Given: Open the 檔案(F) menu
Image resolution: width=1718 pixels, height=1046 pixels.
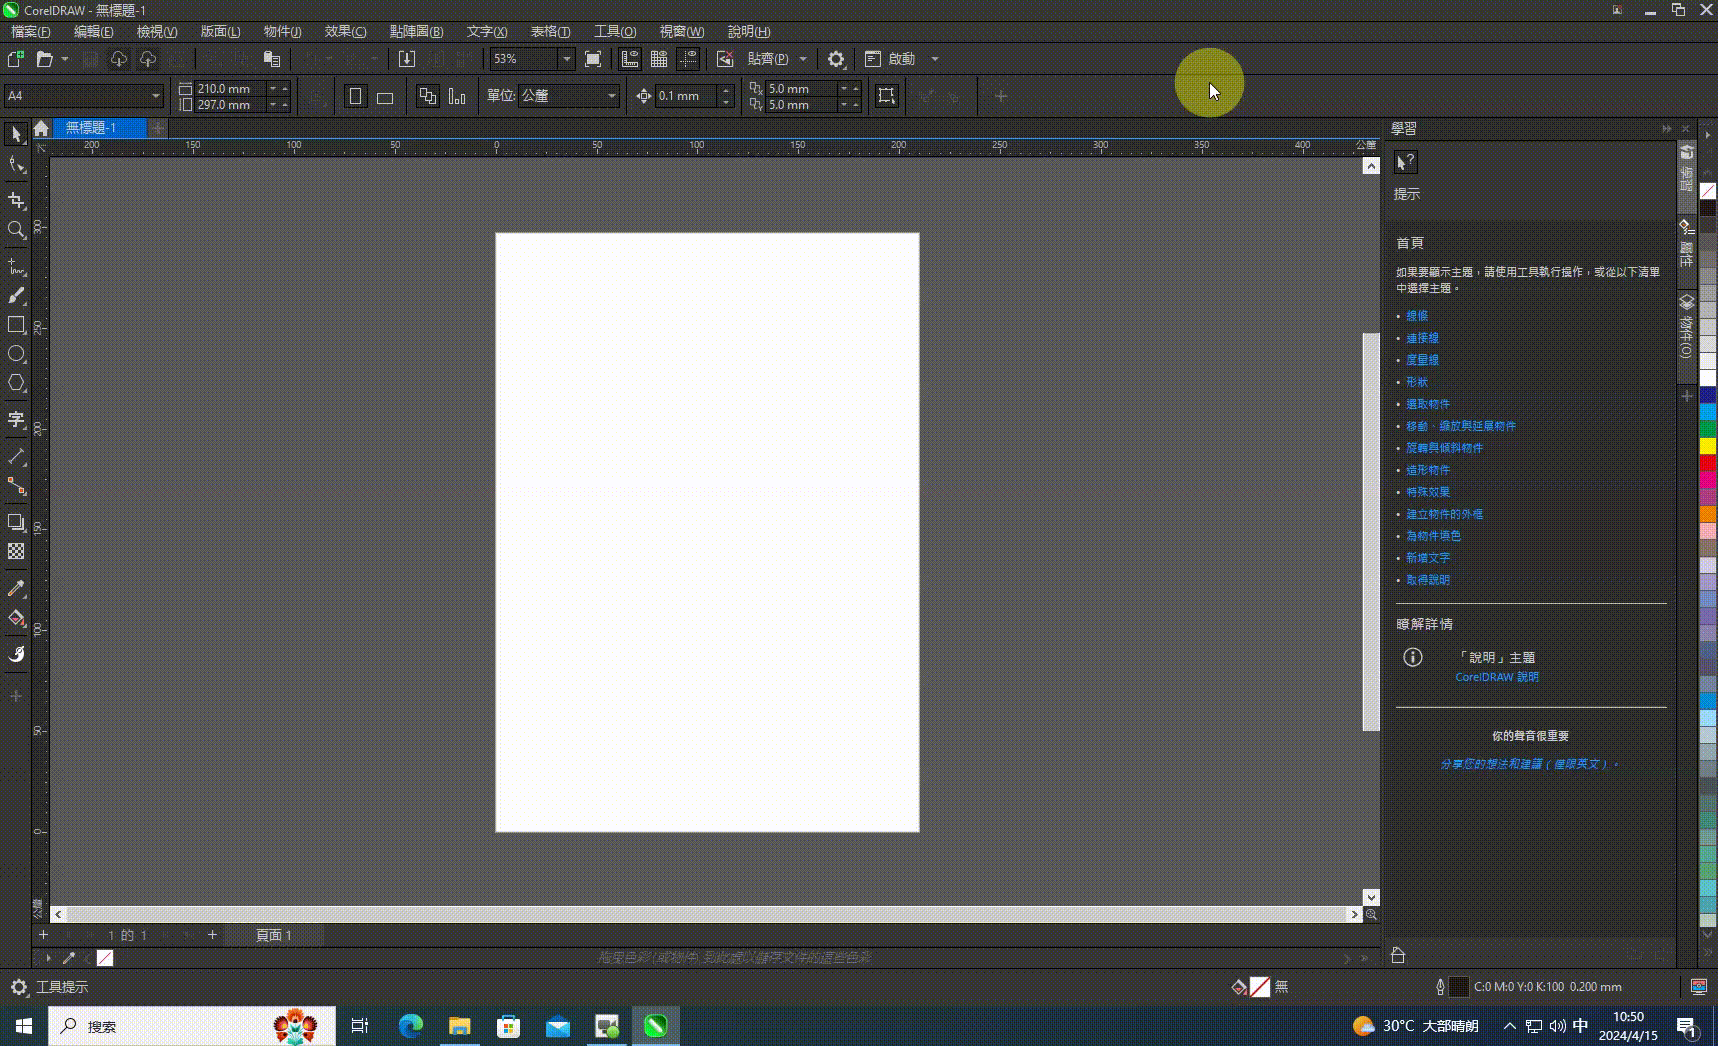Looking at the screenshot, I should tap(31, 31).
